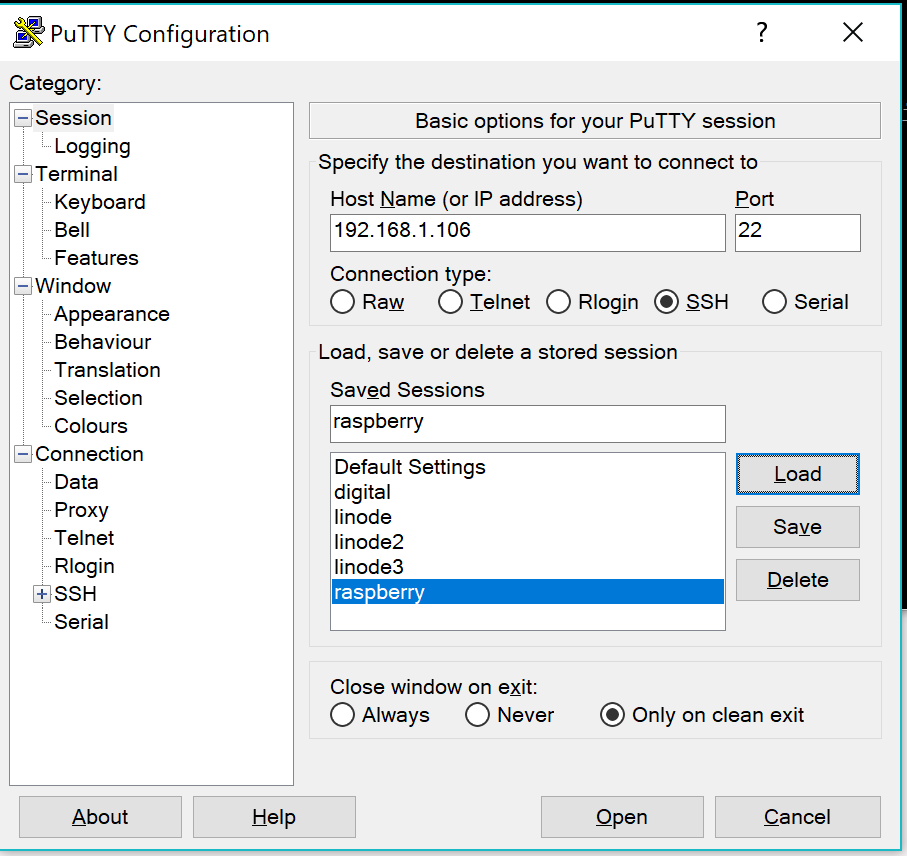Select the Connection category
This screenshot has width=907, height=856.
pos(89,454)
